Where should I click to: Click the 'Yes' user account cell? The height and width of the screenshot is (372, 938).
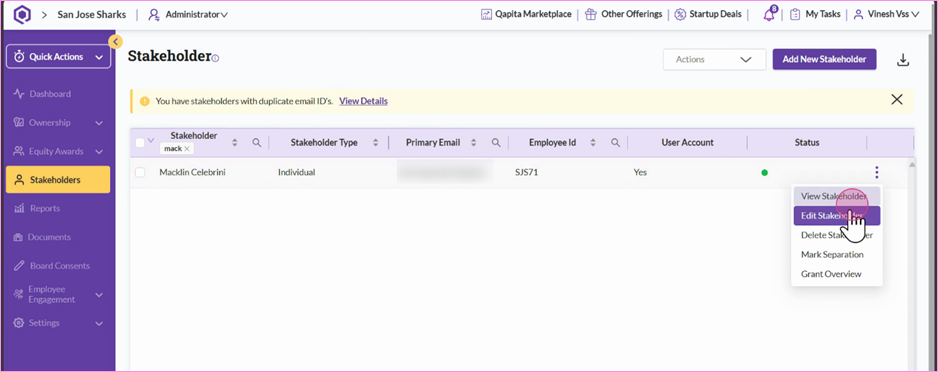(640, 172)
